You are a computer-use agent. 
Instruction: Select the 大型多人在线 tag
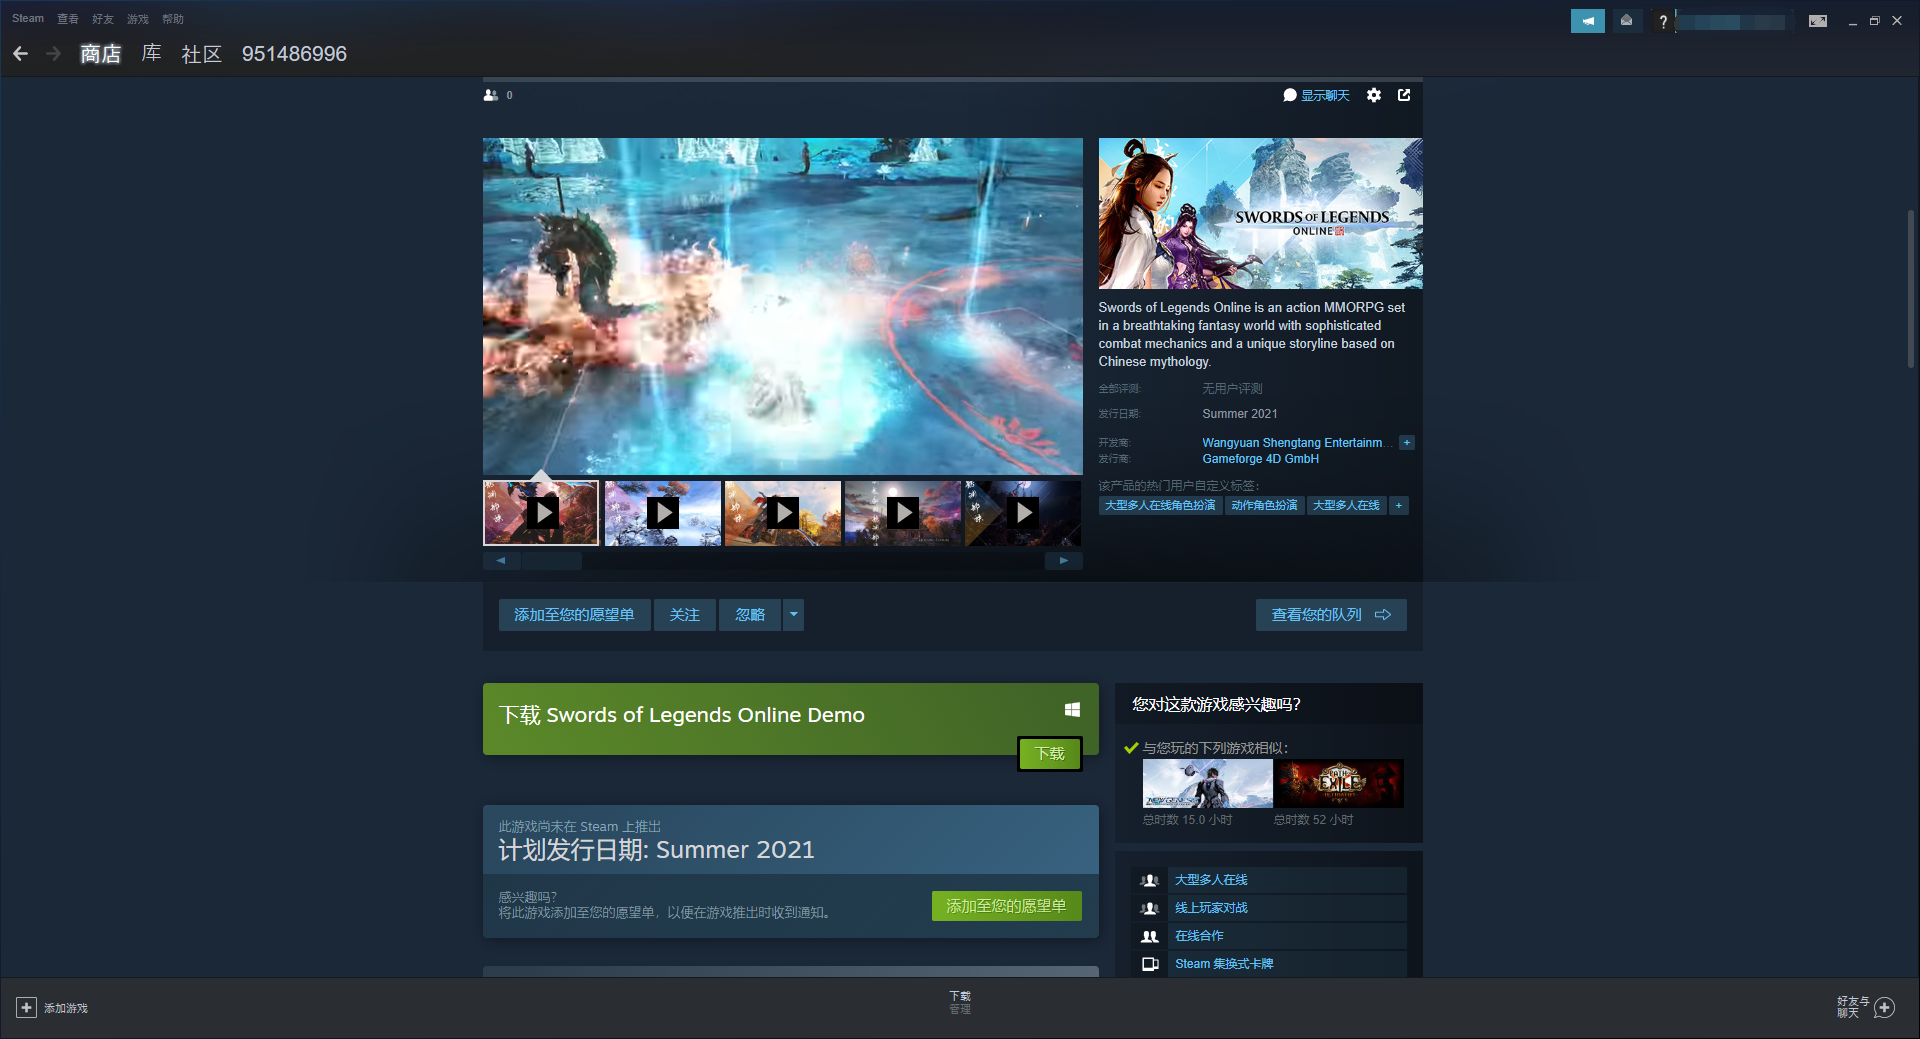[1346, 506]
